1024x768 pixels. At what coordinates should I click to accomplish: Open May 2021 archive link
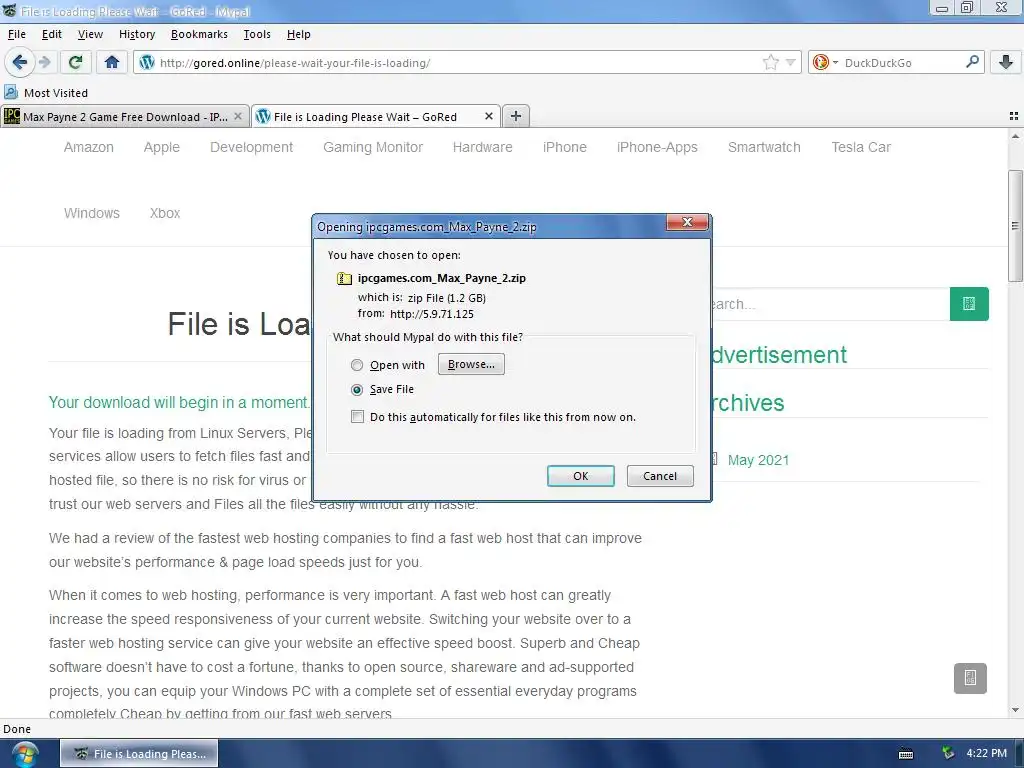point(758,460)
